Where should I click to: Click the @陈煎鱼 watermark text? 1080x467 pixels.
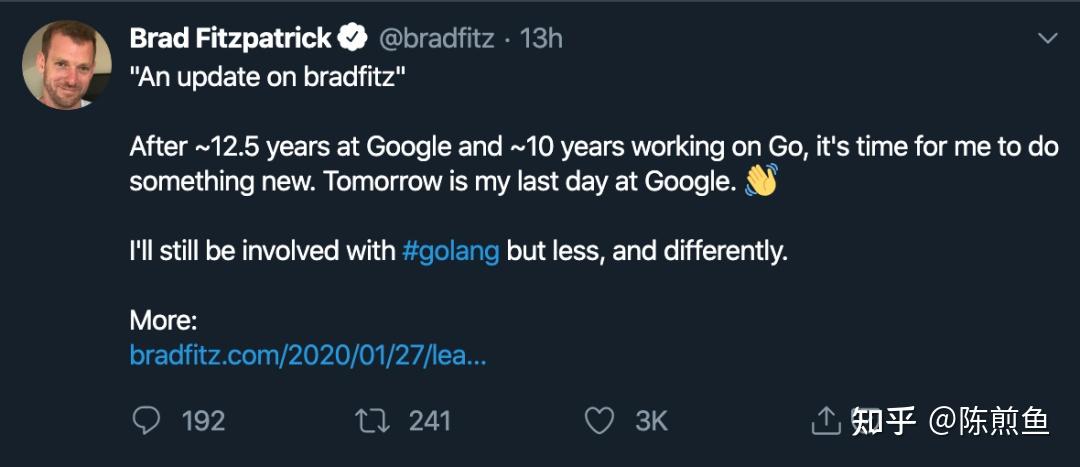(989, 421)
